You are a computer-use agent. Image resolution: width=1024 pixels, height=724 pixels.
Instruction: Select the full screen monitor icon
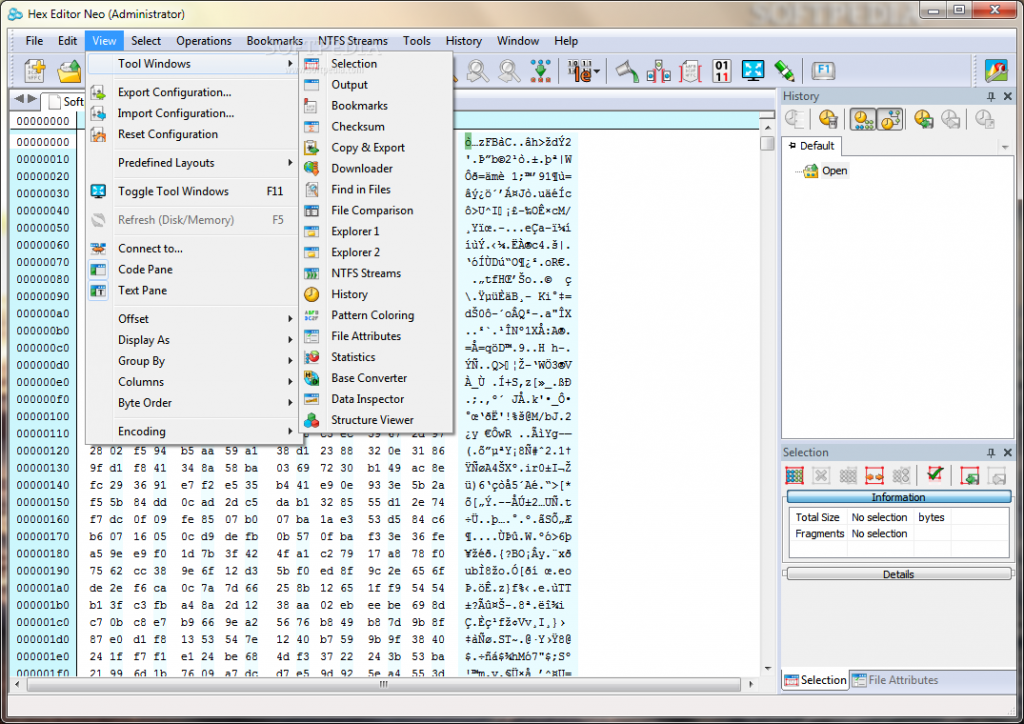(753, 71)
